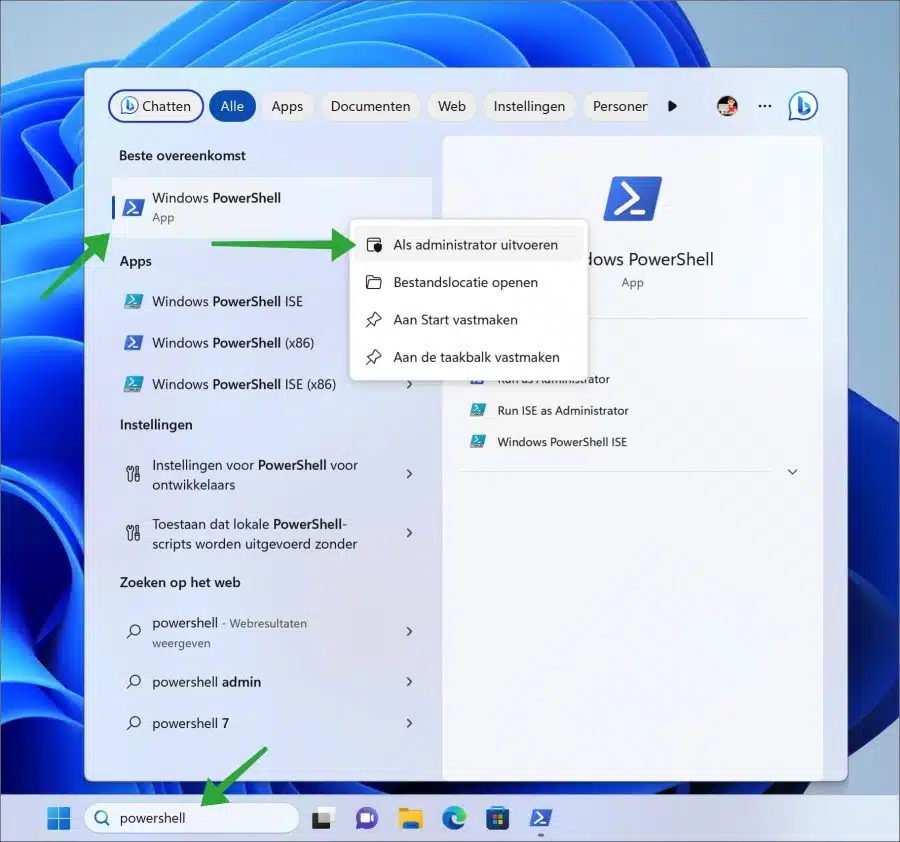This screenshot has width=900, height=842.
Task: Click the settings icon for PowerShell developer settings
Action: 133,474
